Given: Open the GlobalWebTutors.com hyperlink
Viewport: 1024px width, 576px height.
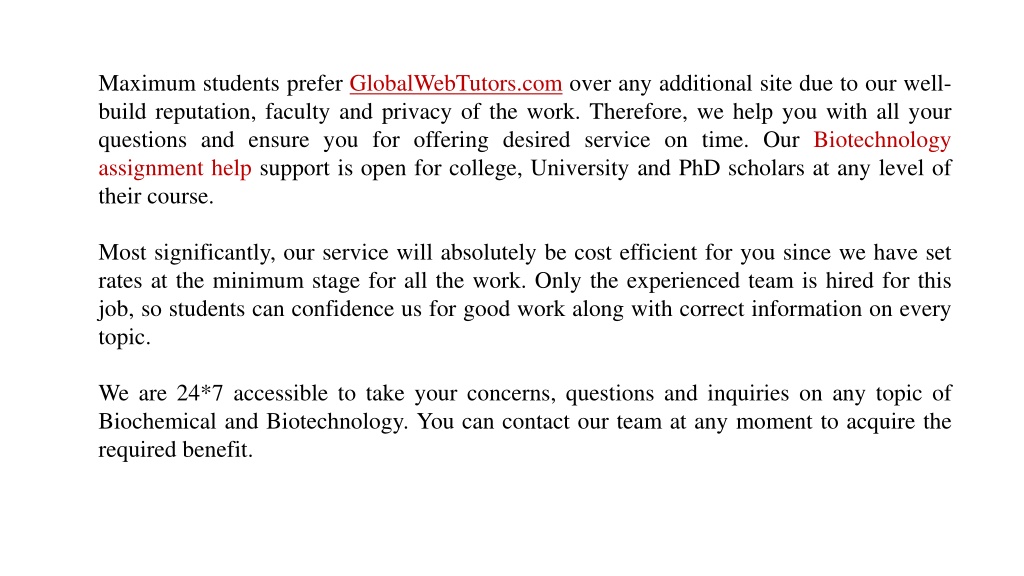Looking at the screenshot, I should [x=455, y=84].
